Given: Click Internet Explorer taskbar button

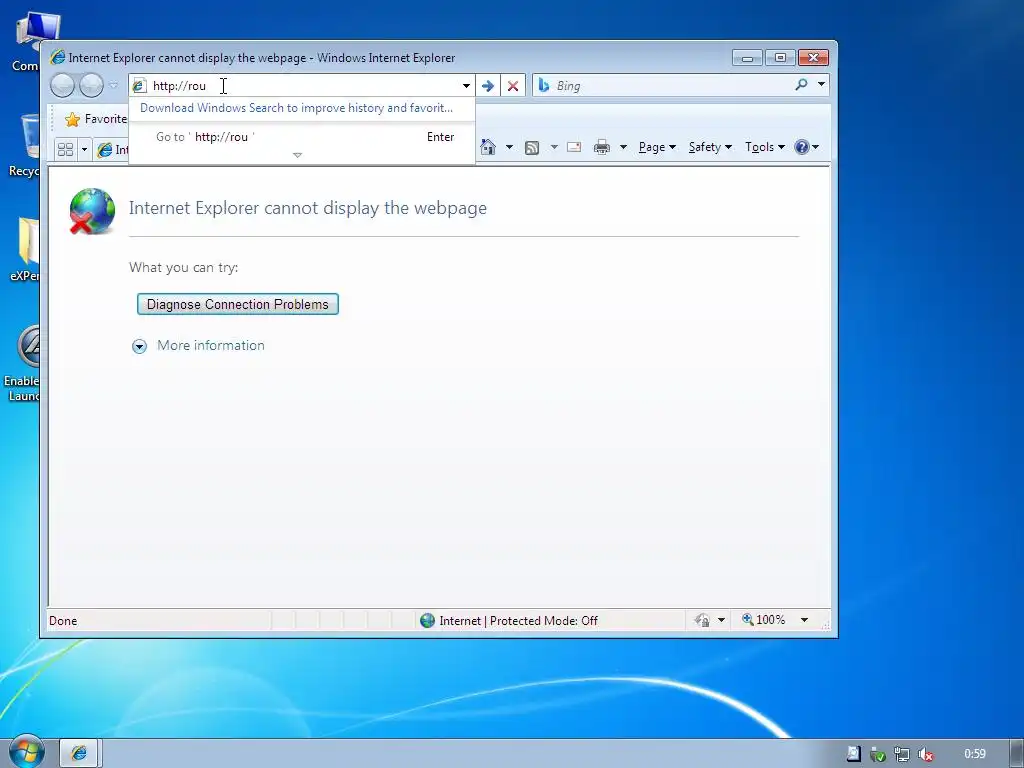Looking at the screenshot, I should tap(79, 753).
